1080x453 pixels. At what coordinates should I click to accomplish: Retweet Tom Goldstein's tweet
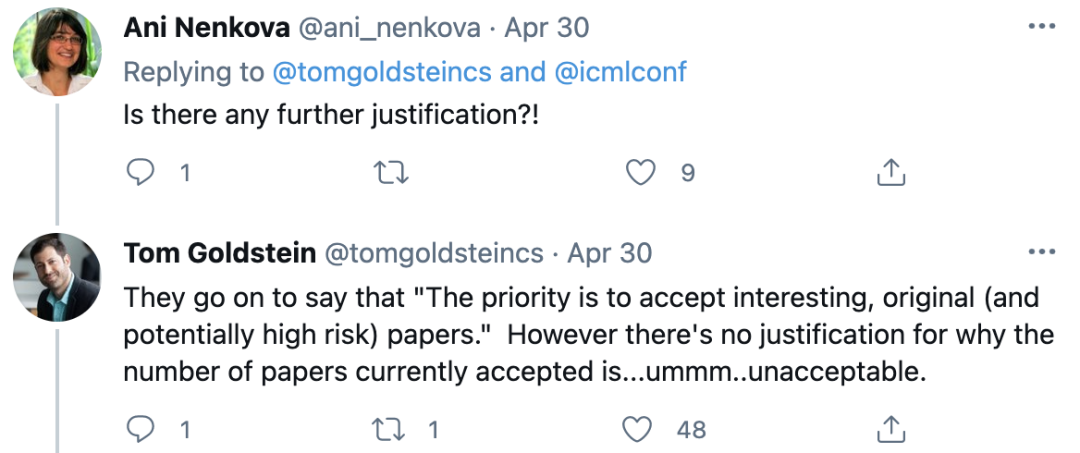coord(385,430)
